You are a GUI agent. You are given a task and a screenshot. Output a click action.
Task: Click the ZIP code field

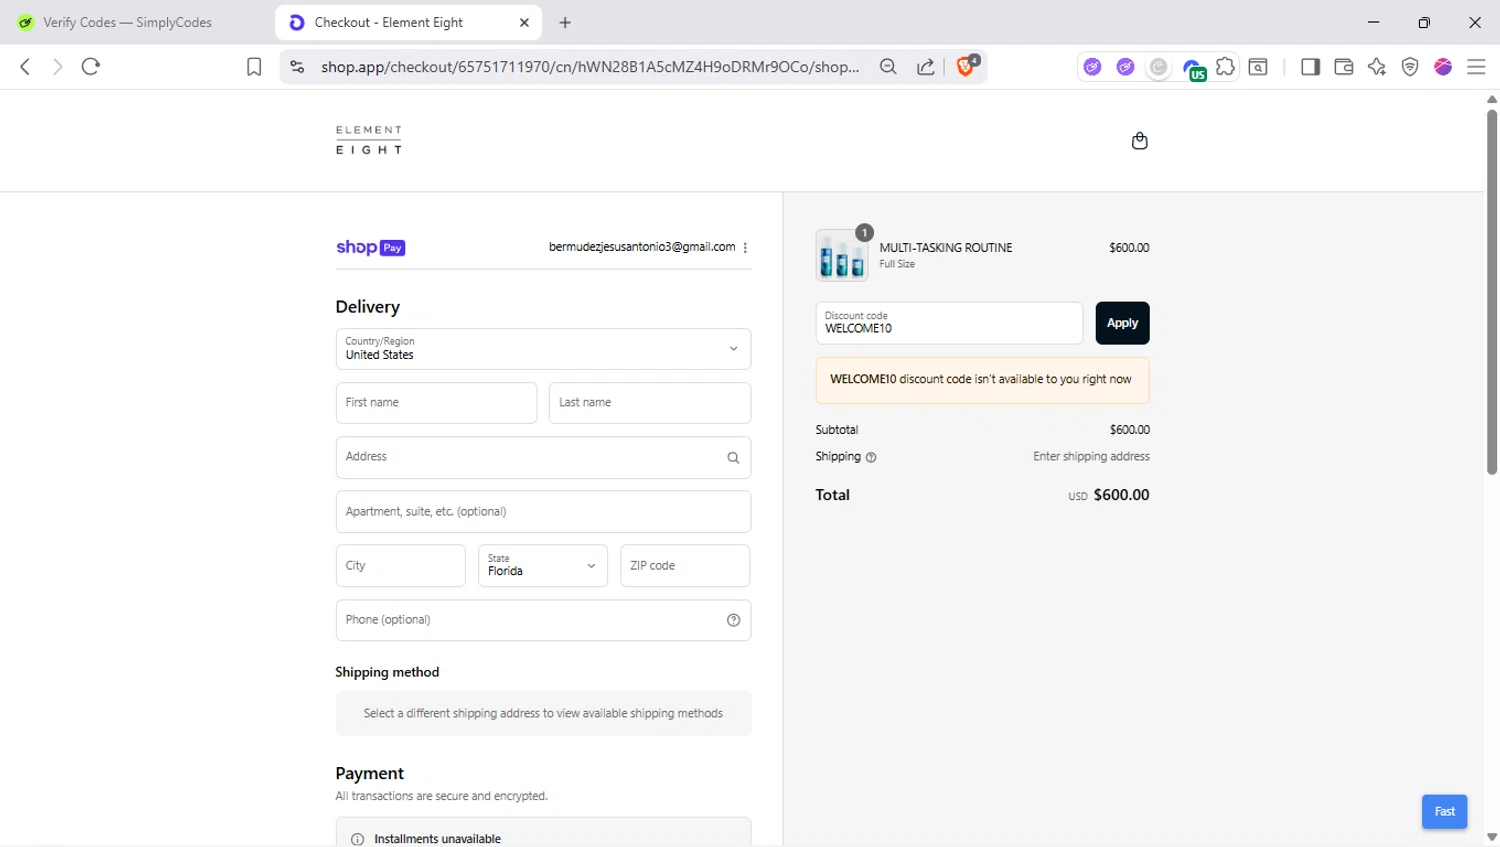(x=685, y=565)
